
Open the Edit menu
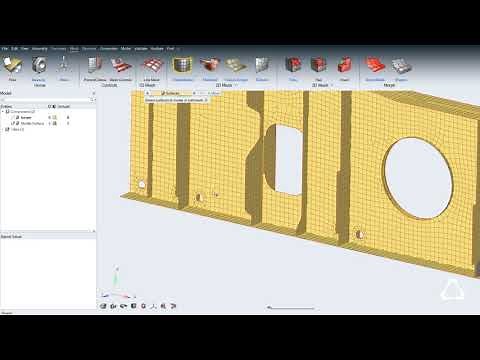pos(14,49)
